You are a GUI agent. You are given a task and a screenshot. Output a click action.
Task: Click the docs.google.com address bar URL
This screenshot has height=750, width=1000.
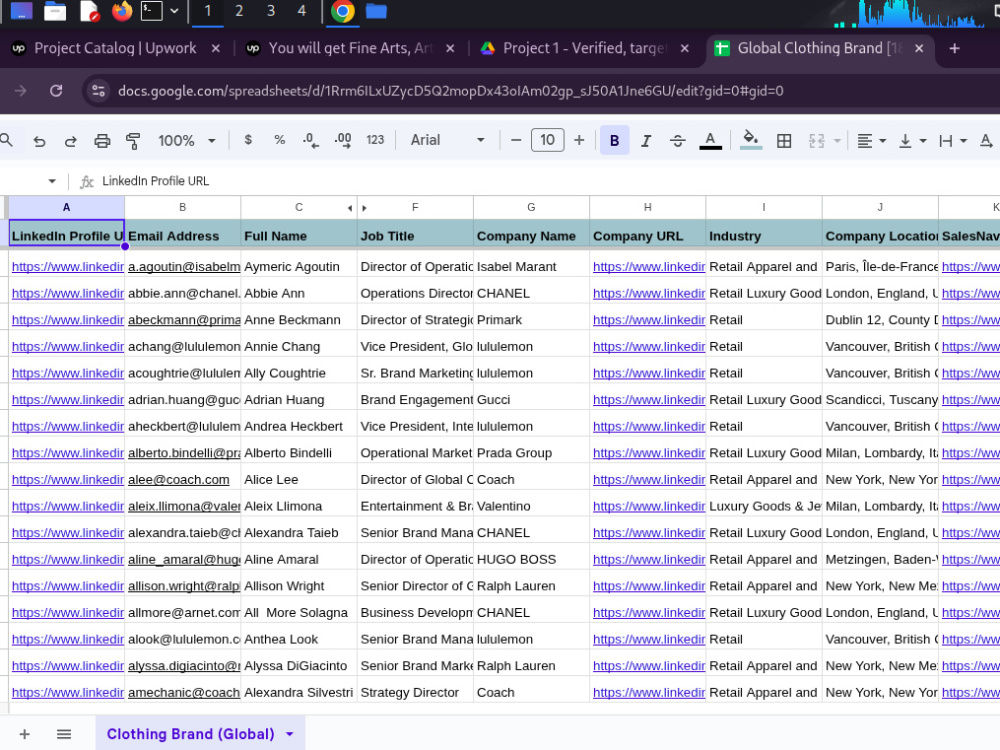pyautogui.click(x=450, y=91)
